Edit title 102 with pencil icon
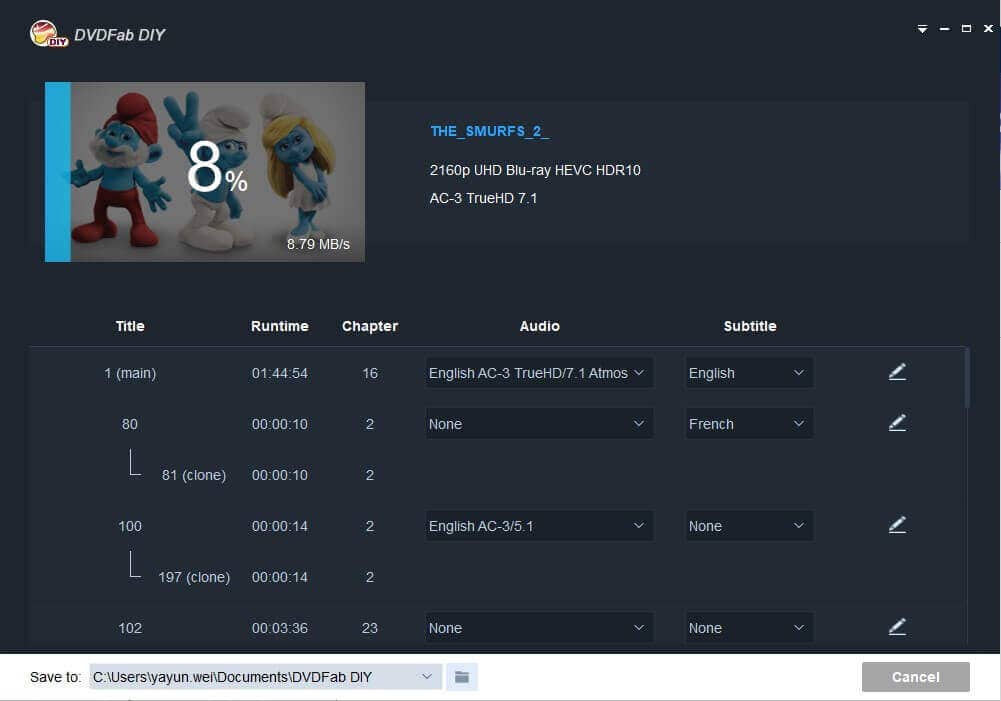 point(897,627)
